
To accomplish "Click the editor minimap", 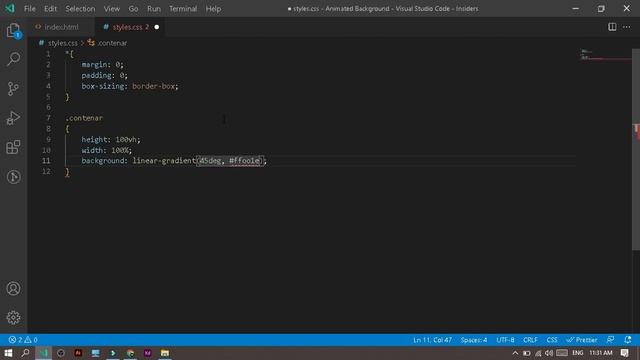I will coord(605,55).
